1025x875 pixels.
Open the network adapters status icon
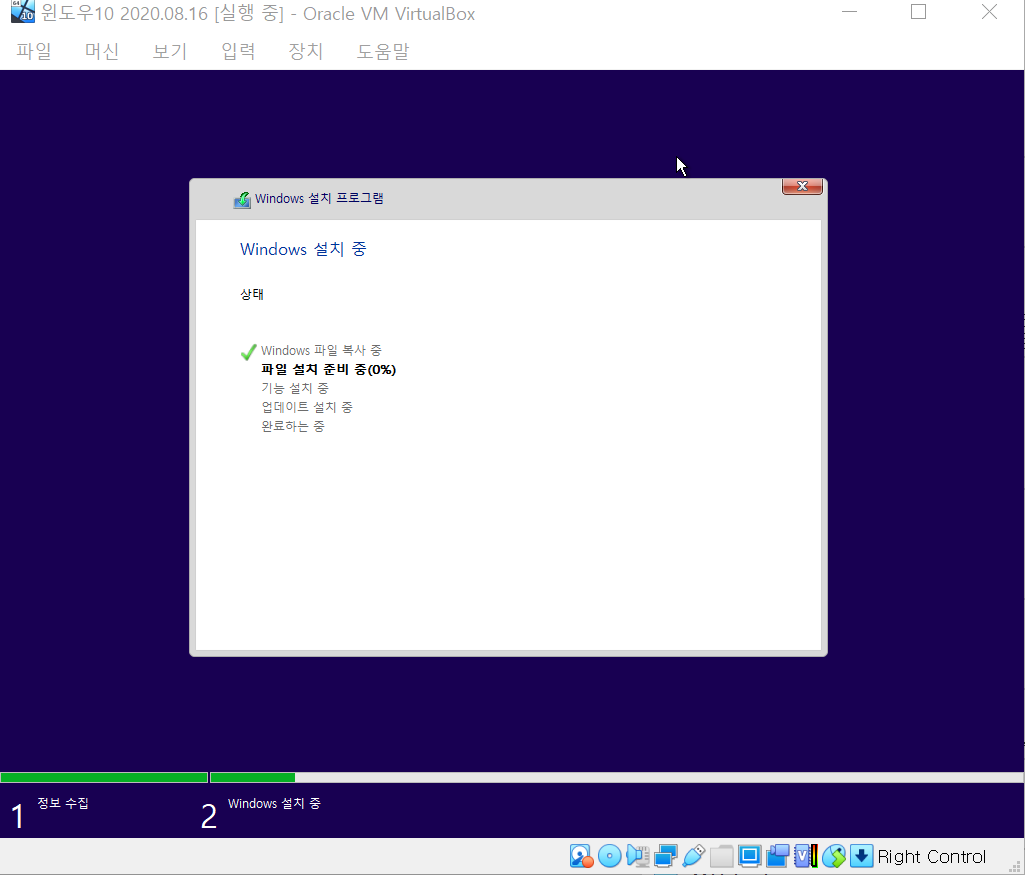665,856
